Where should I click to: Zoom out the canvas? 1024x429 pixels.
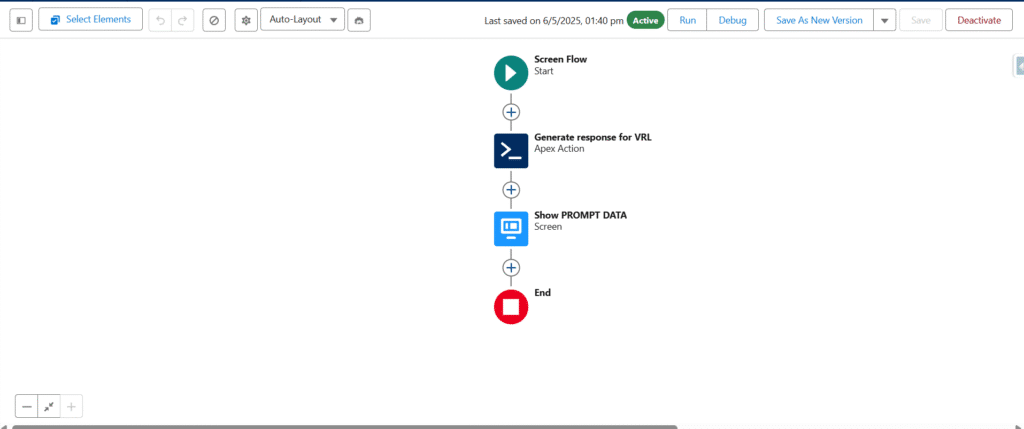tap(27, 407)
